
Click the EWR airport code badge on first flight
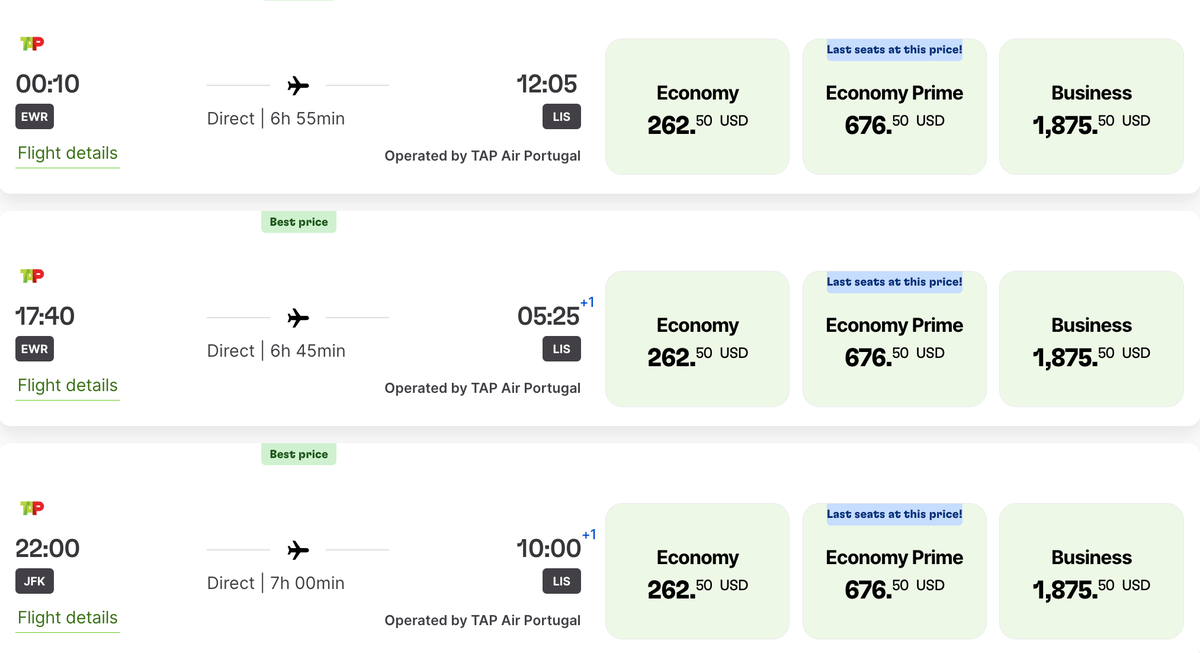click(34, 116)
